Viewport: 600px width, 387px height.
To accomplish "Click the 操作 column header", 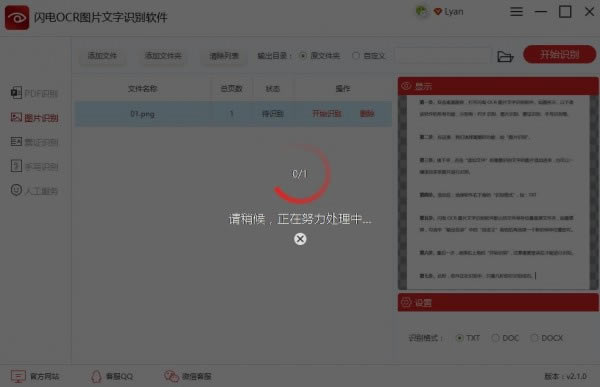I will (x=343, y=89).
